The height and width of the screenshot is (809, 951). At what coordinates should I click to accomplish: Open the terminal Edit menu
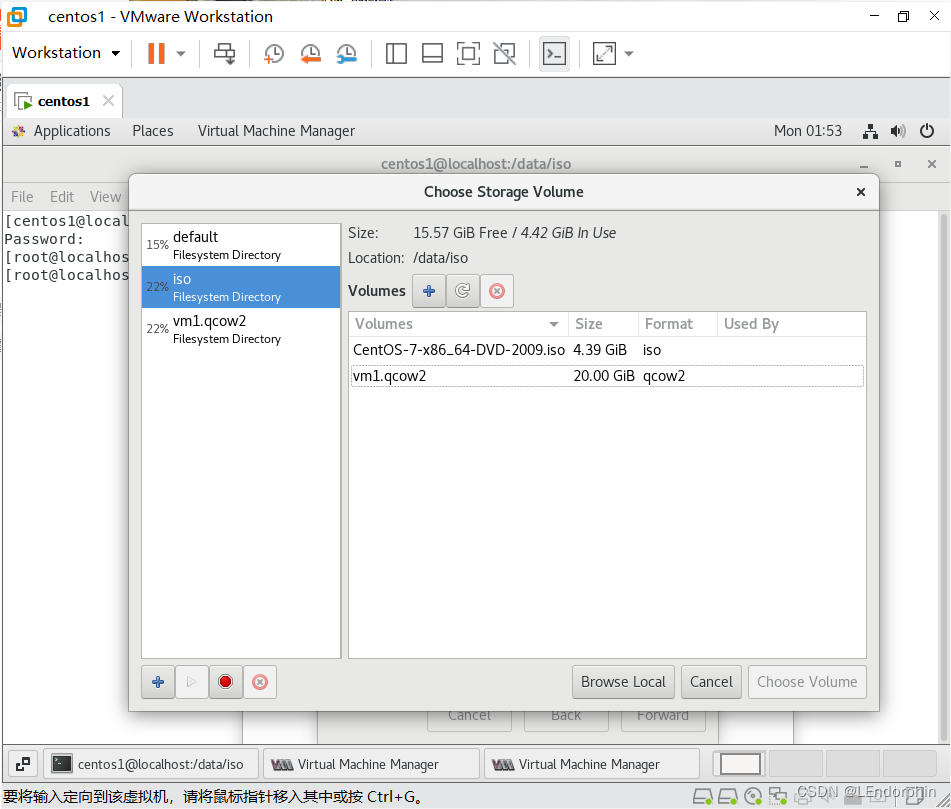pos(62,196)
